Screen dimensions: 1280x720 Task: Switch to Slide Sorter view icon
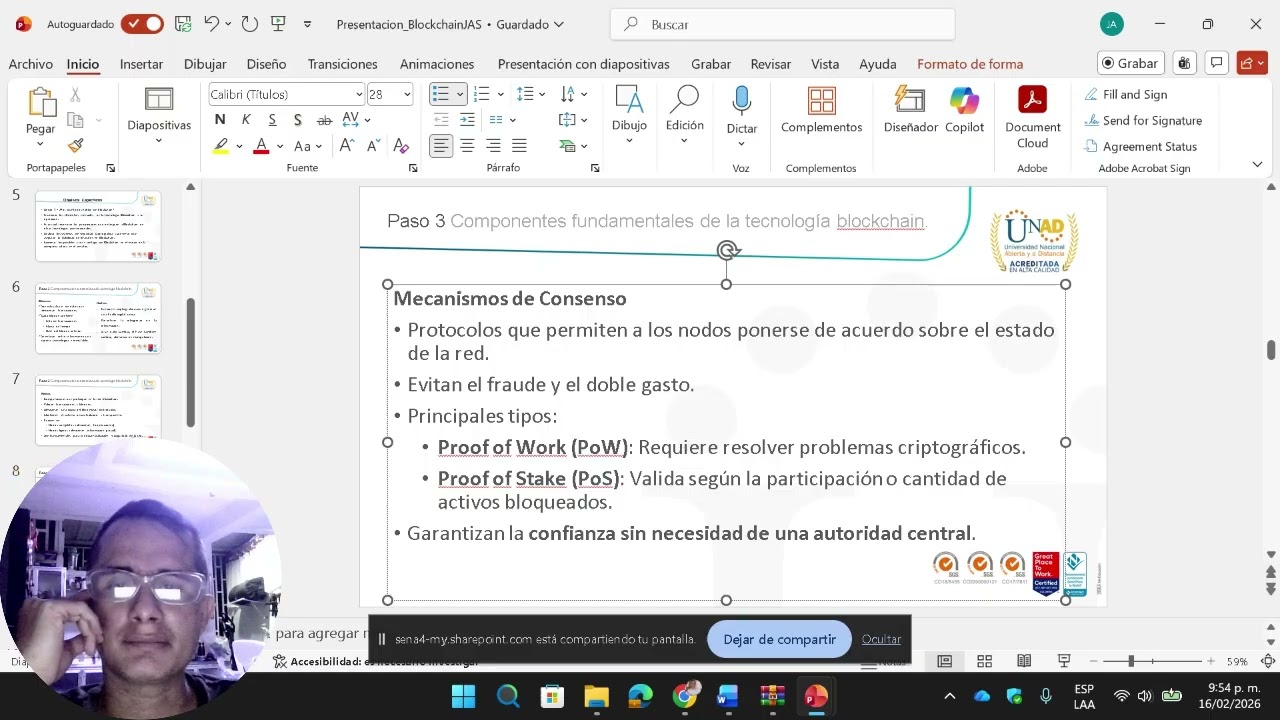[x=984, y=661]
